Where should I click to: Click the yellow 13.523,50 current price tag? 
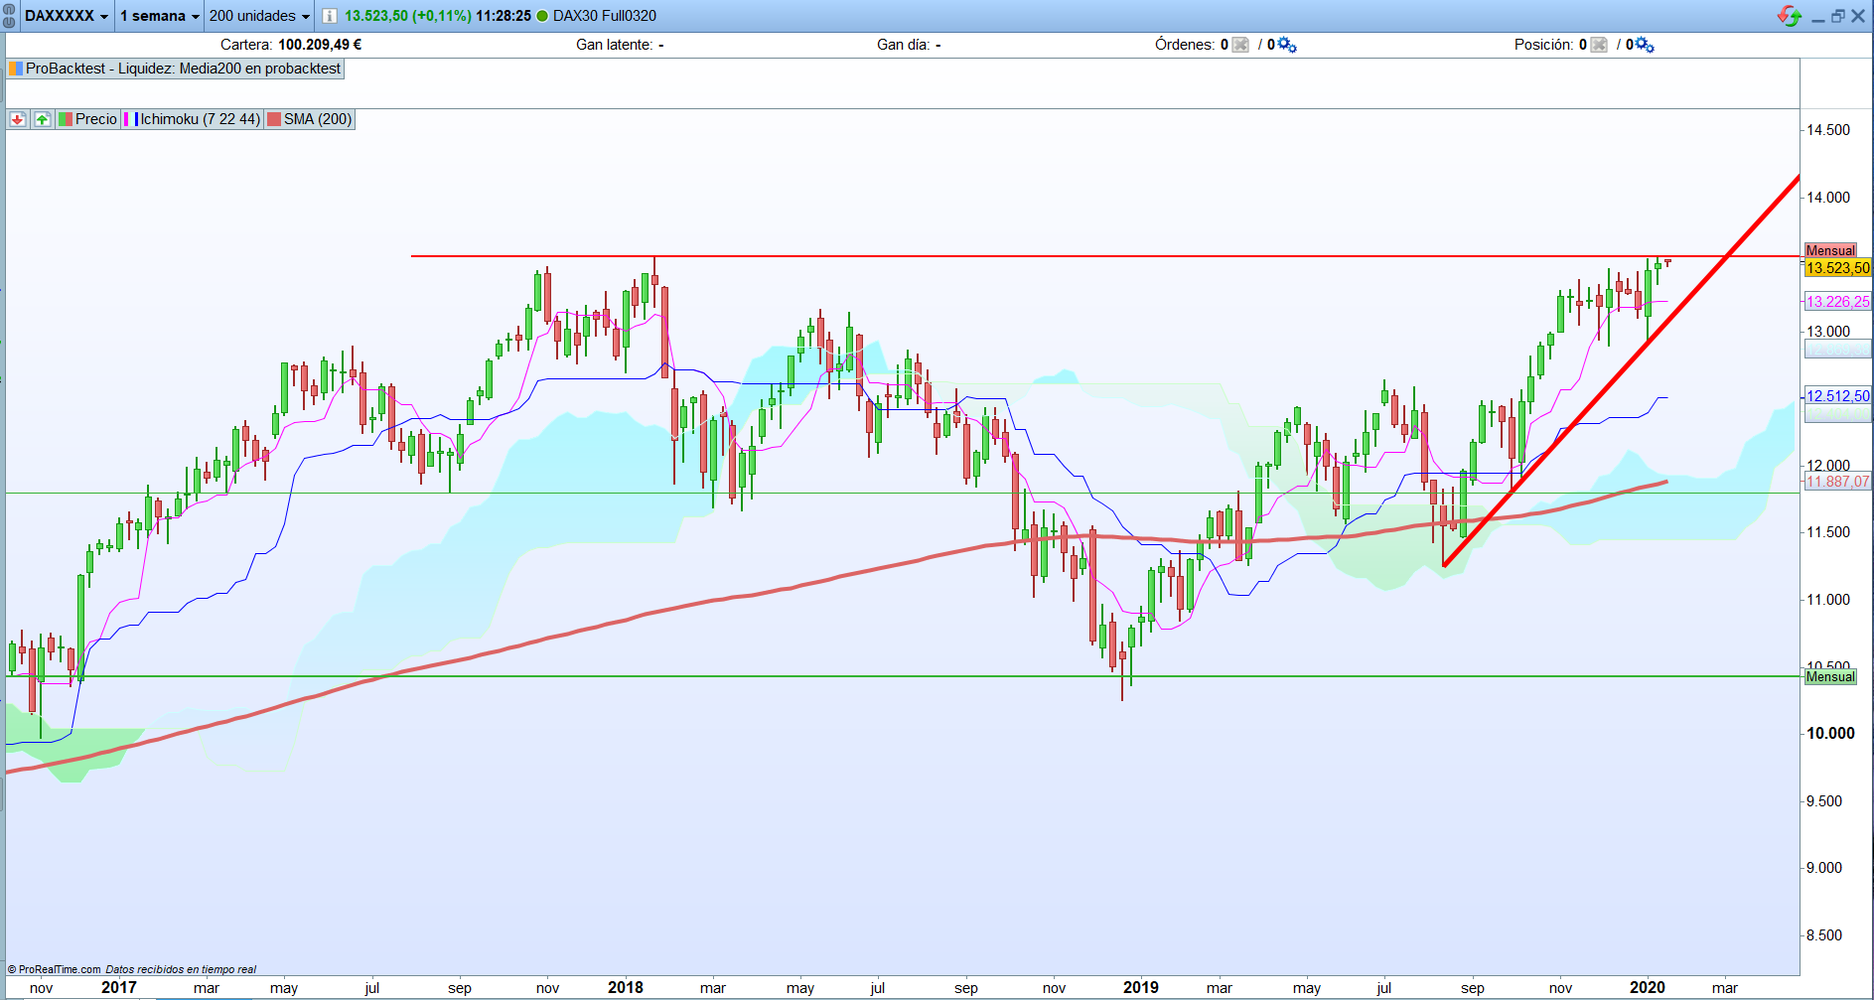click(1838, 268)
